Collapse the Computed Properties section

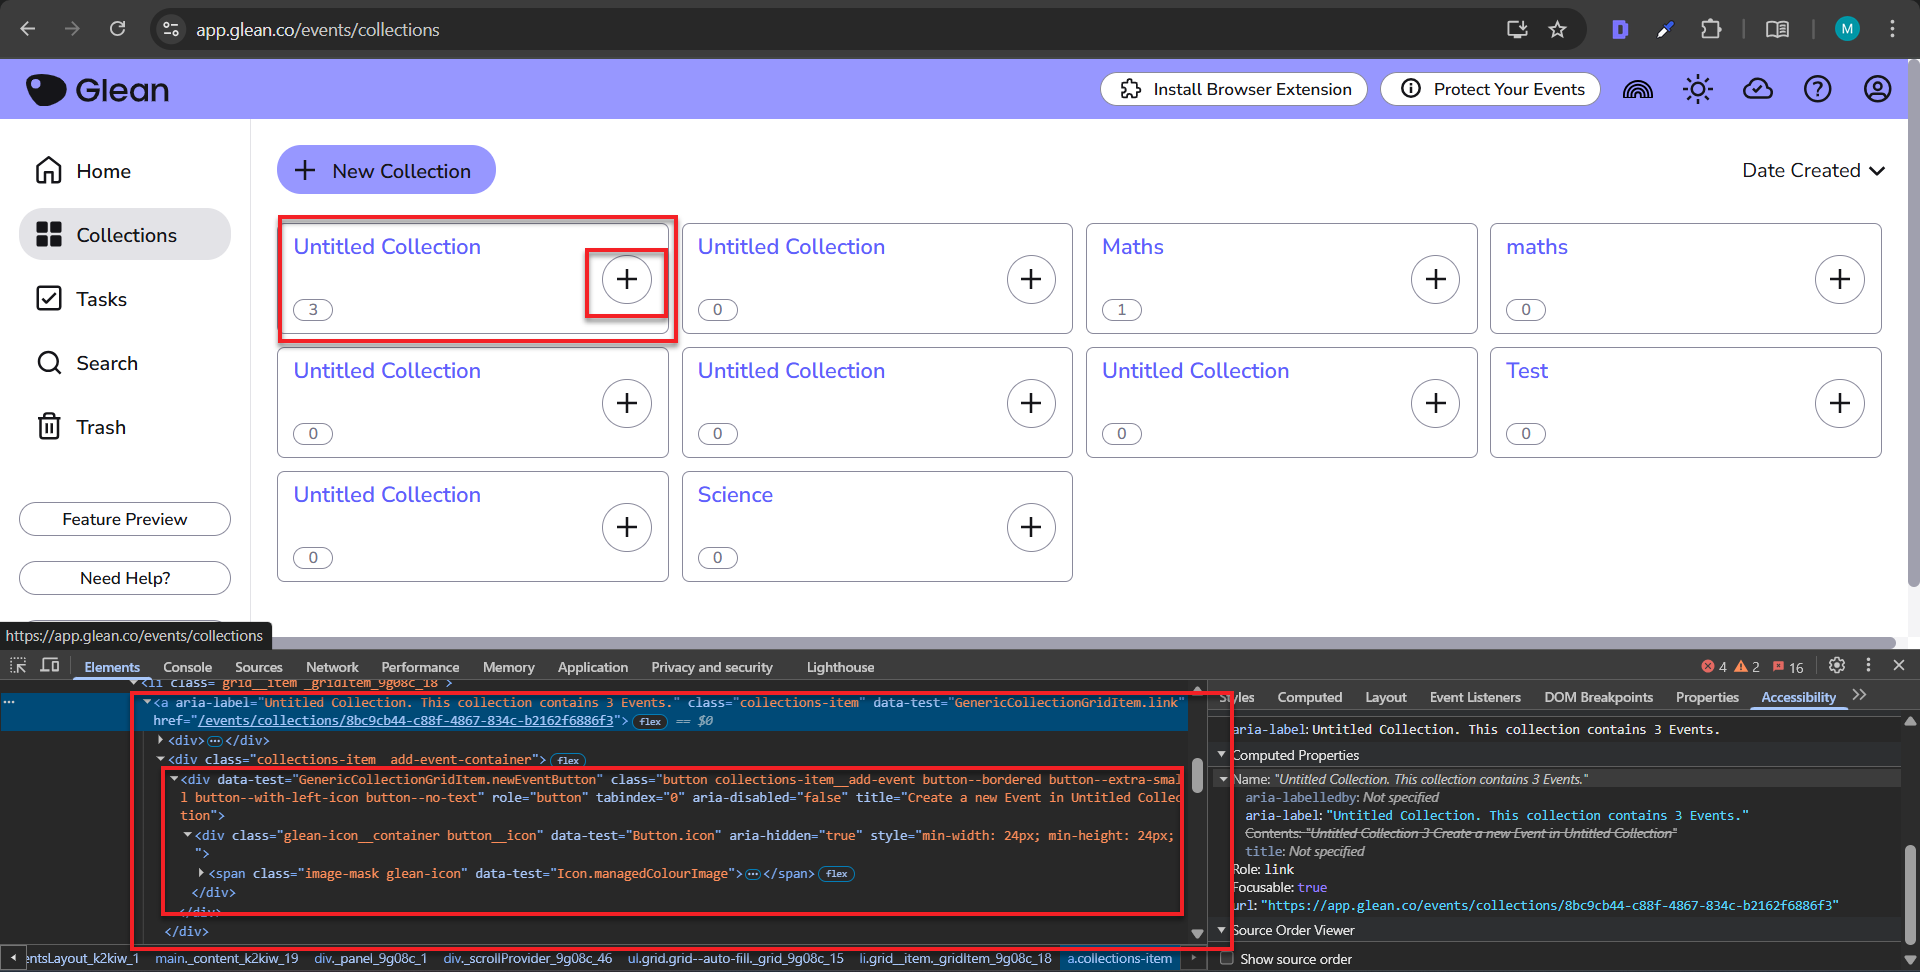click(x=1221, y=755)
